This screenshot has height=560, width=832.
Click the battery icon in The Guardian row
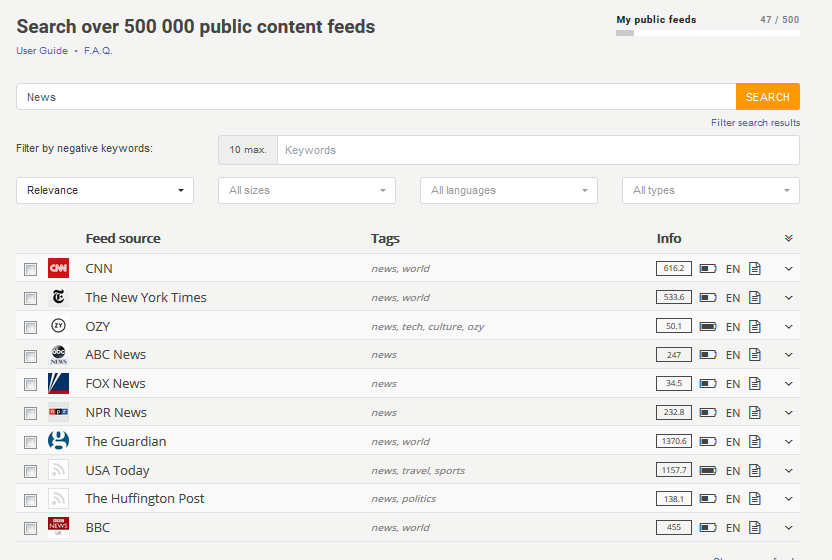(x=708, y=441)
